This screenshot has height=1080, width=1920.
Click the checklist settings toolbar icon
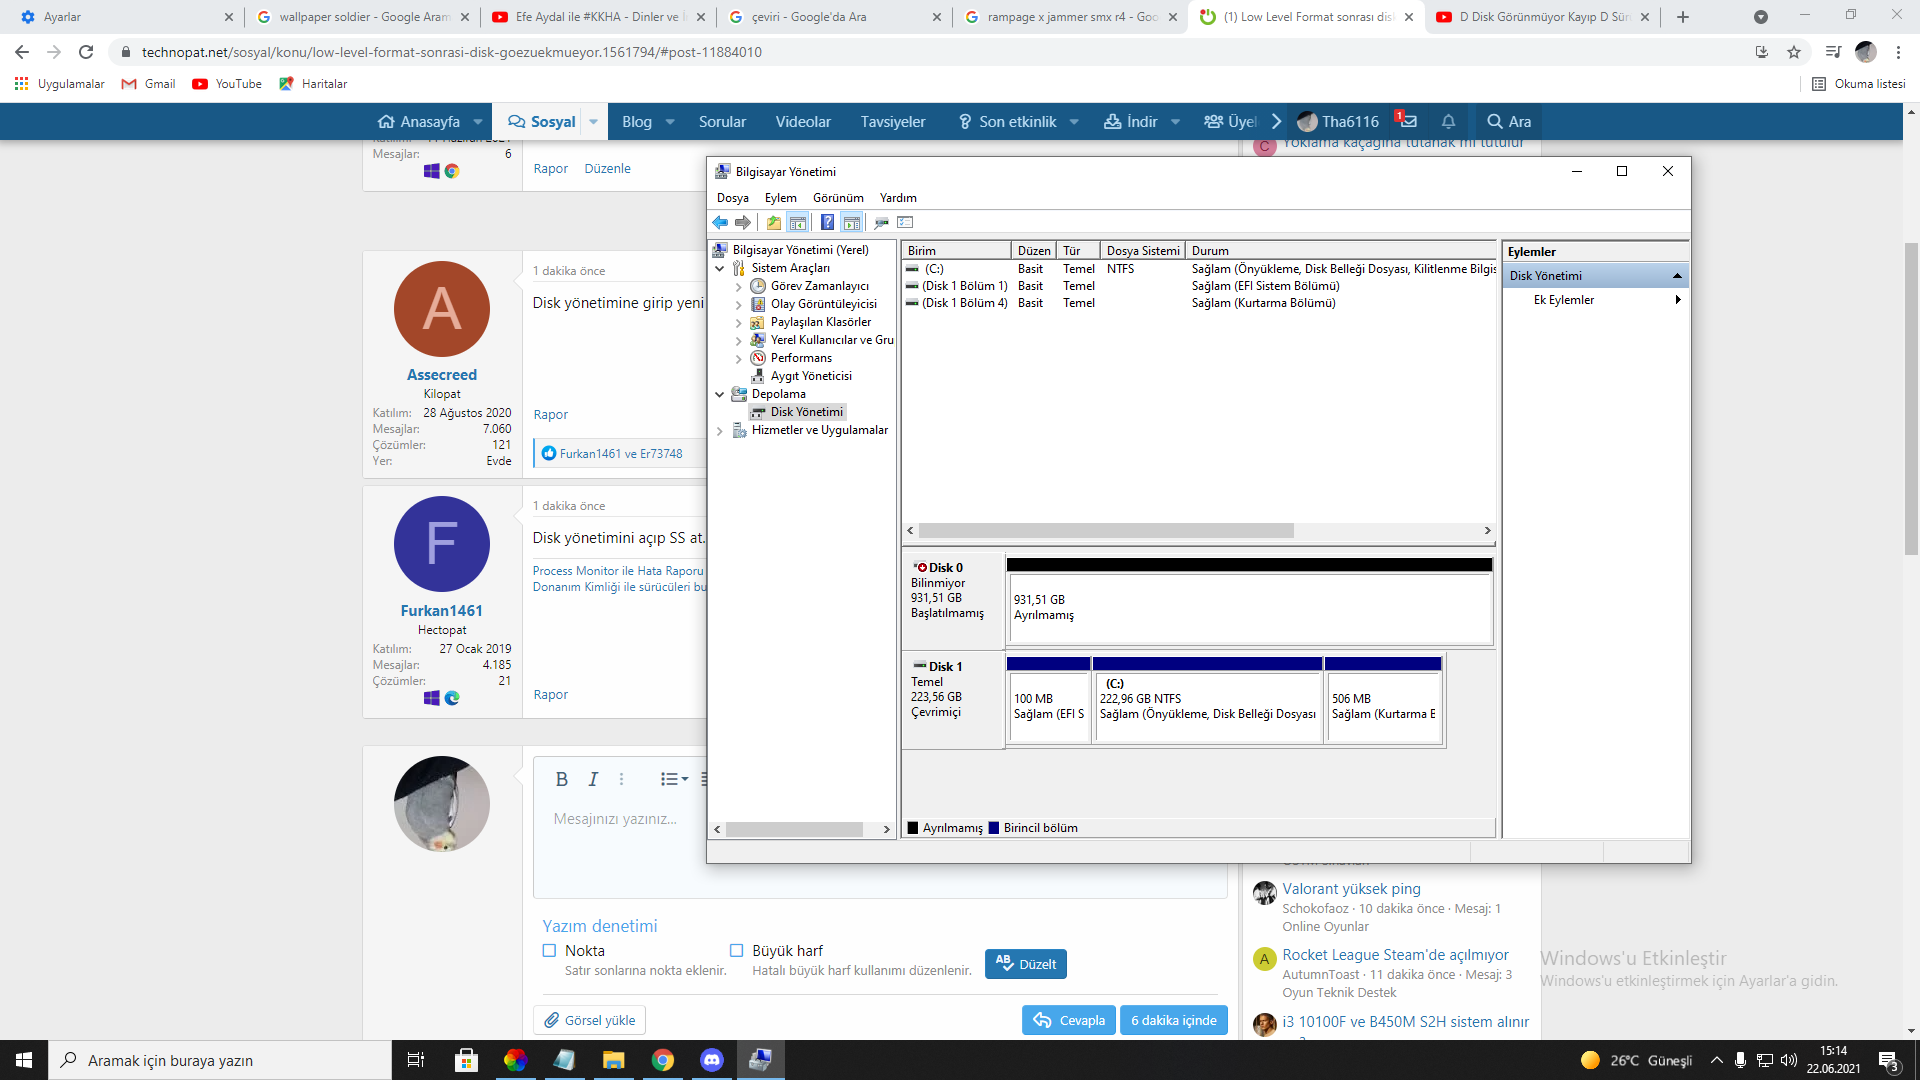click(x=905, y=222)
